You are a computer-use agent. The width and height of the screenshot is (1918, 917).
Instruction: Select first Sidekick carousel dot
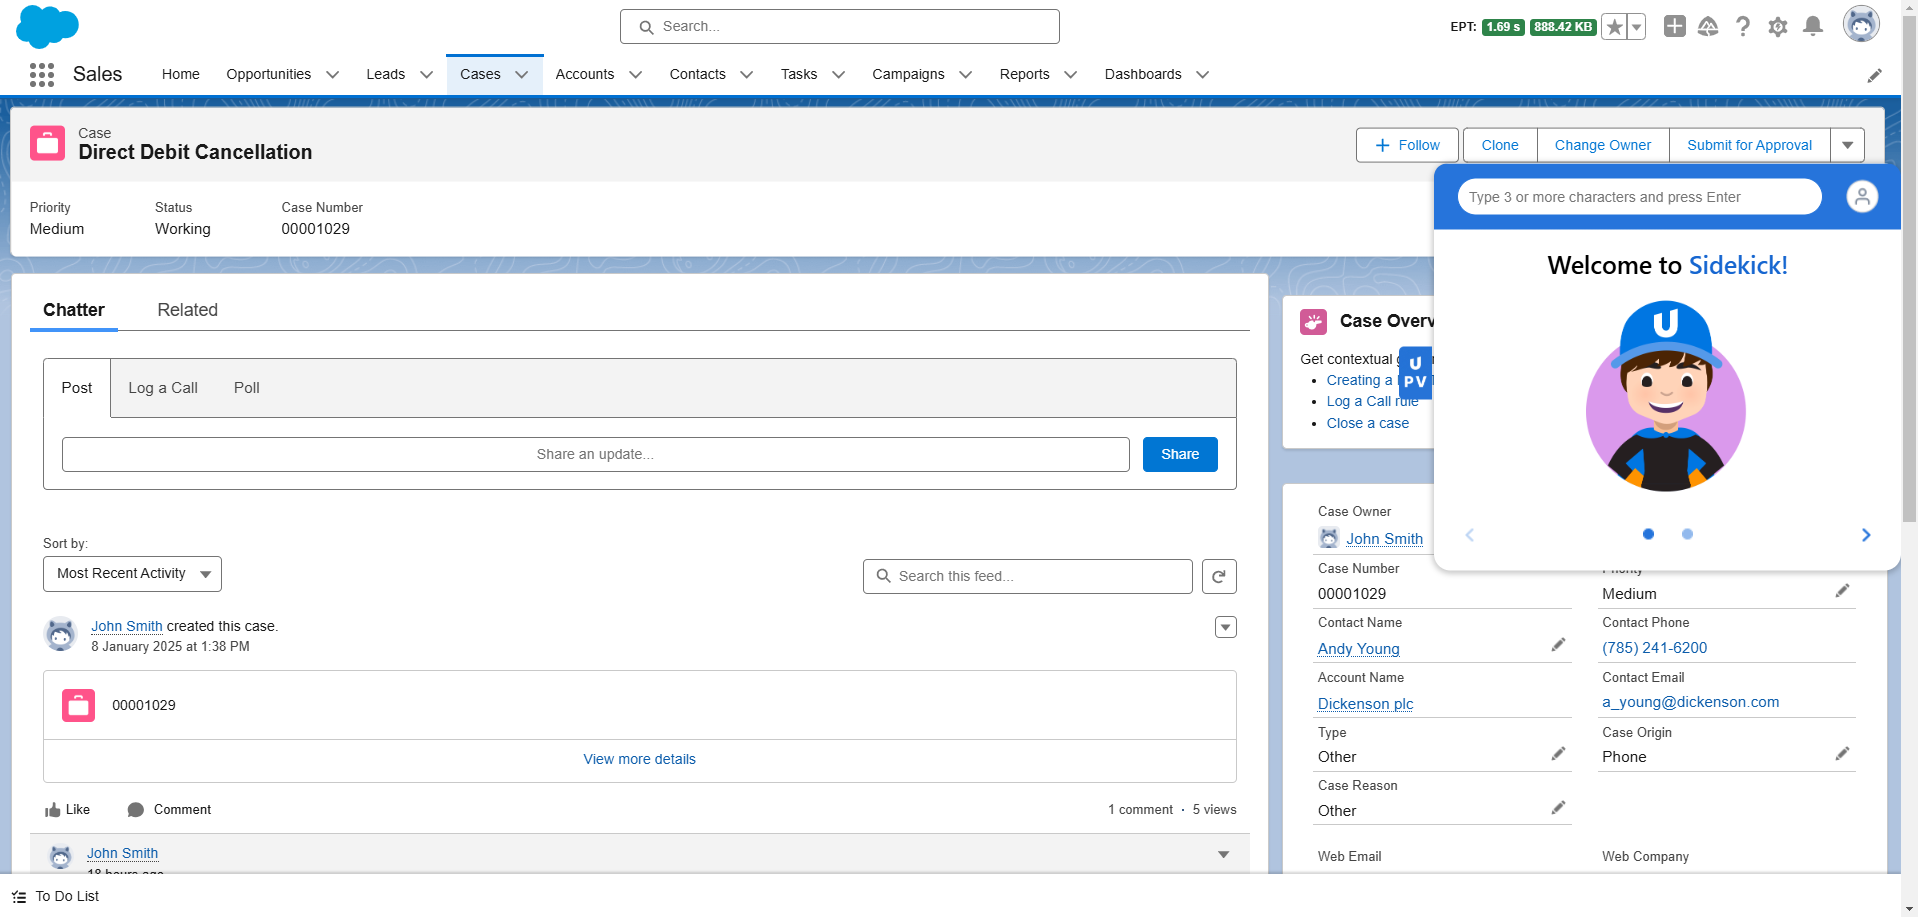[x=1648, y=534]
